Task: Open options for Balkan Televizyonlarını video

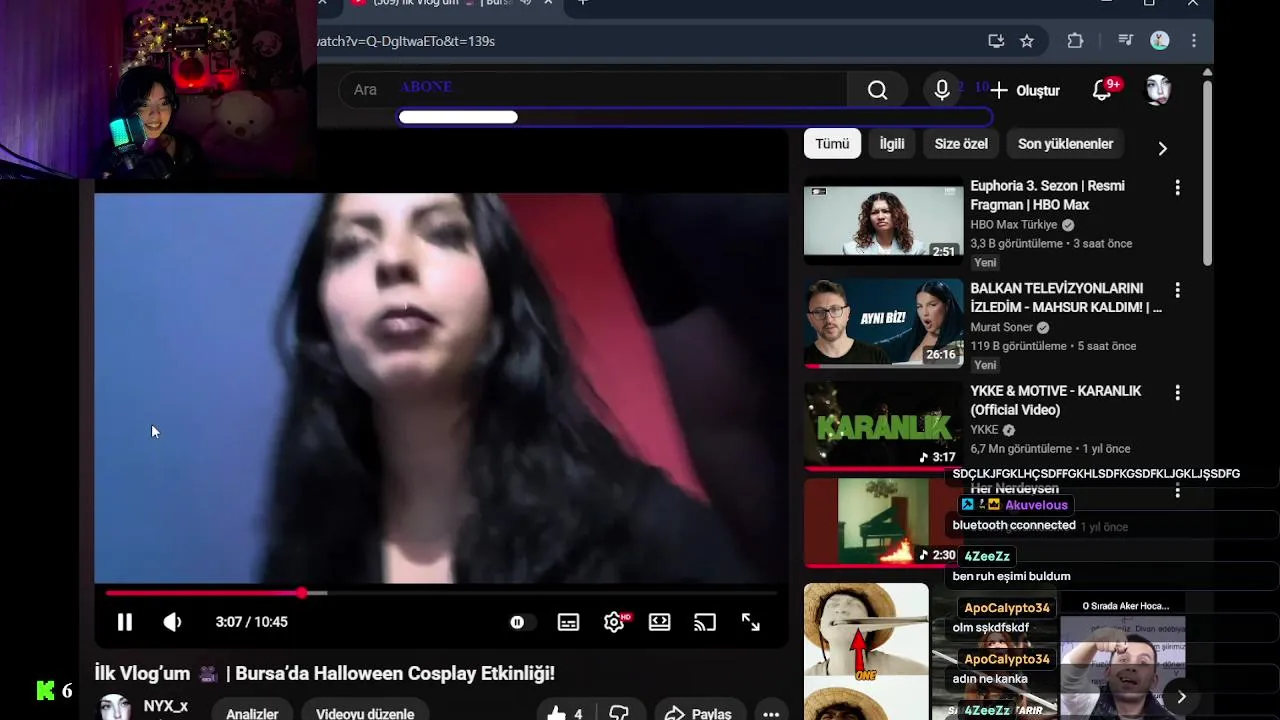Action: (1177, 290)
